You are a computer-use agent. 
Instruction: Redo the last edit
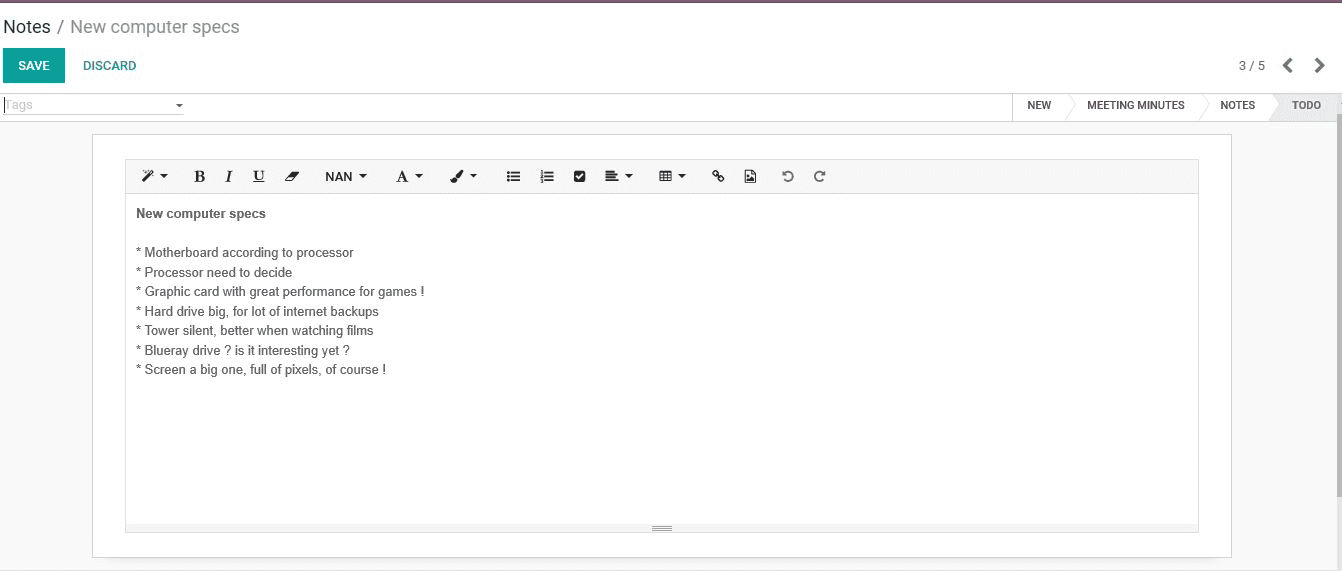tap(820, 177)
